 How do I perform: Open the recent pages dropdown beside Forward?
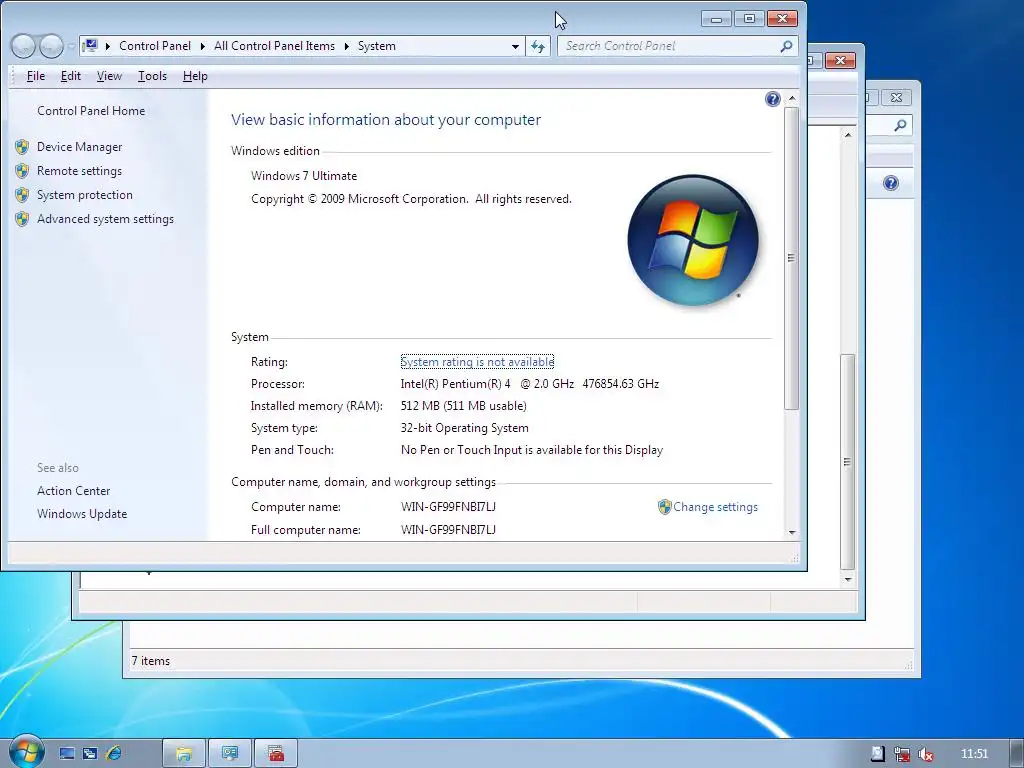click(71, 47)
